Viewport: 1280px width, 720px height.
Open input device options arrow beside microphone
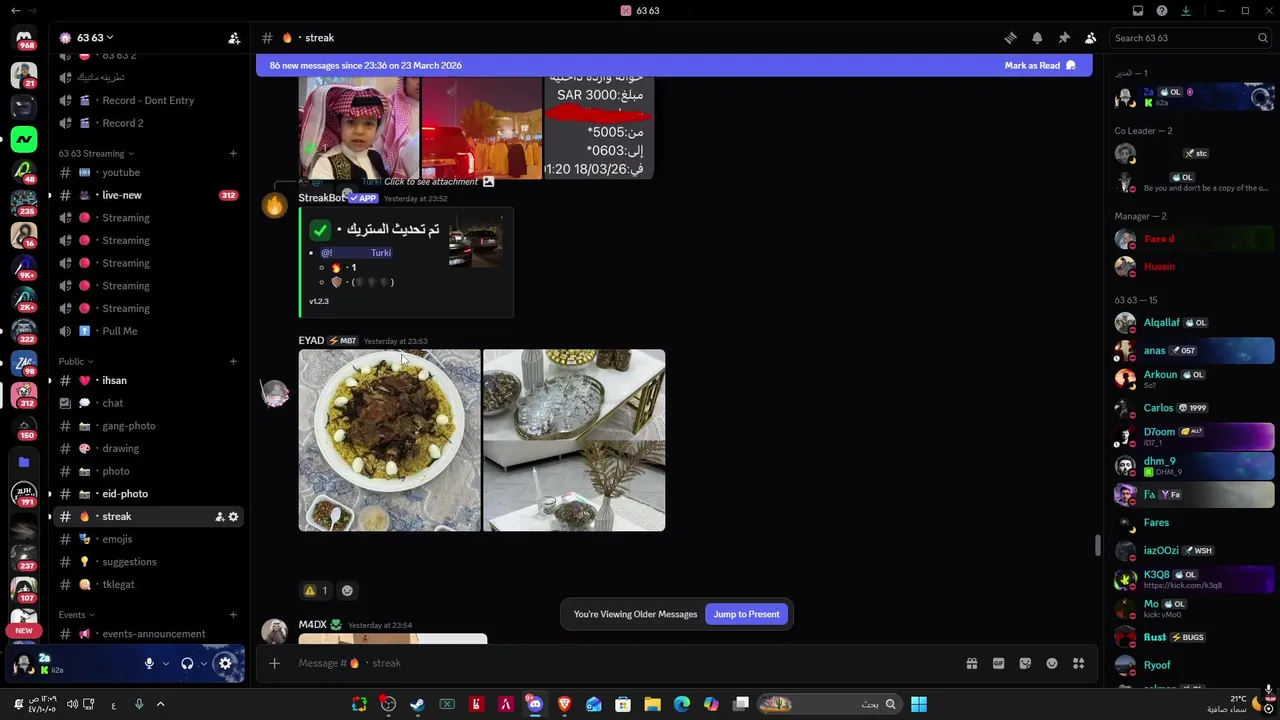coord(166,663)
